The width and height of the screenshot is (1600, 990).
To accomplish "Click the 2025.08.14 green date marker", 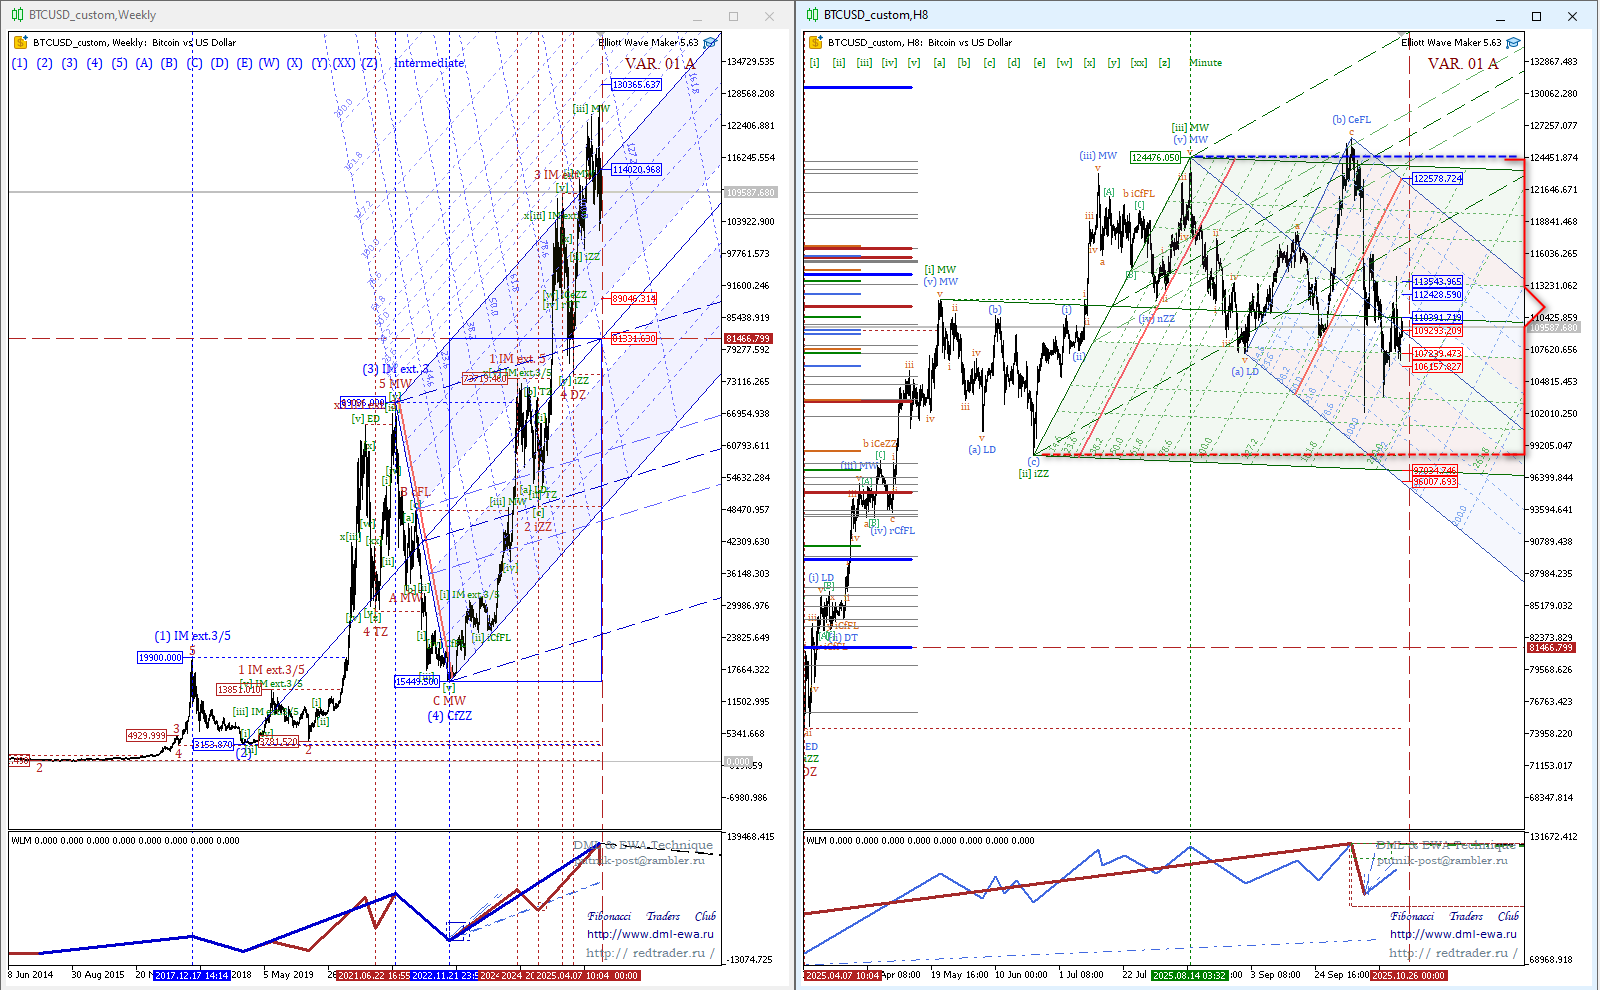I will click(1189, 975).
